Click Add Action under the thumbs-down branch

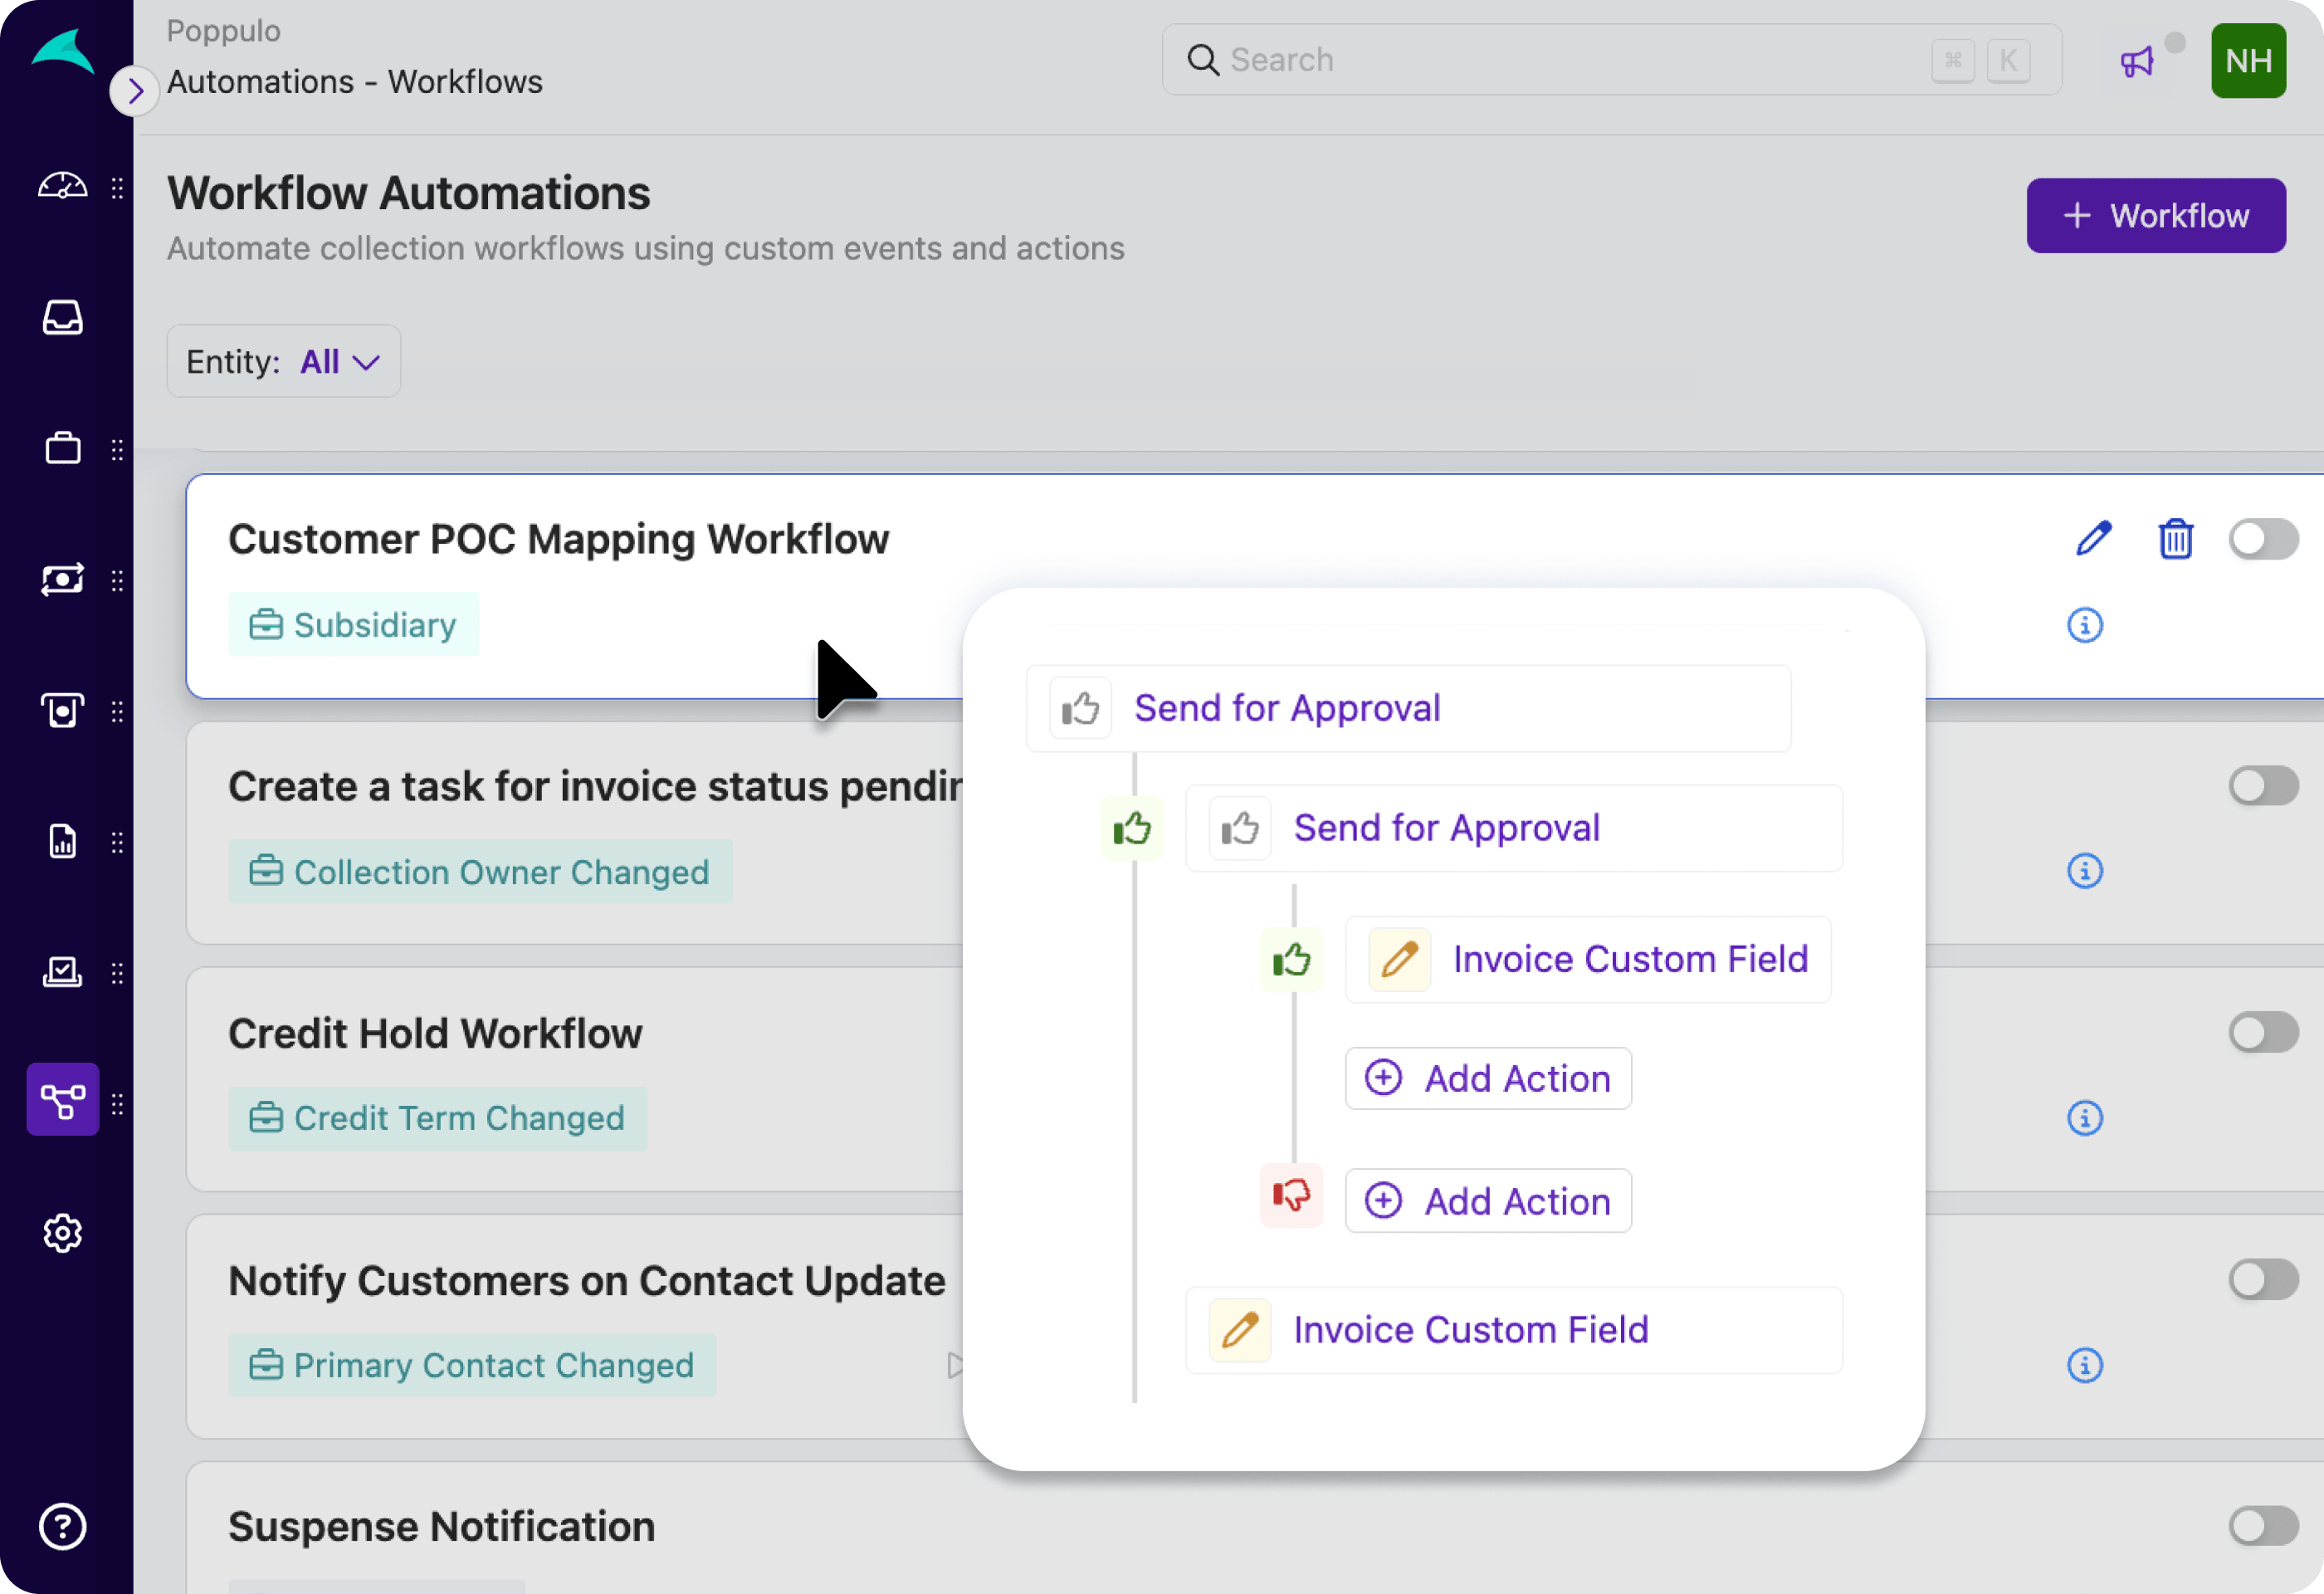click(1488, 1201)
